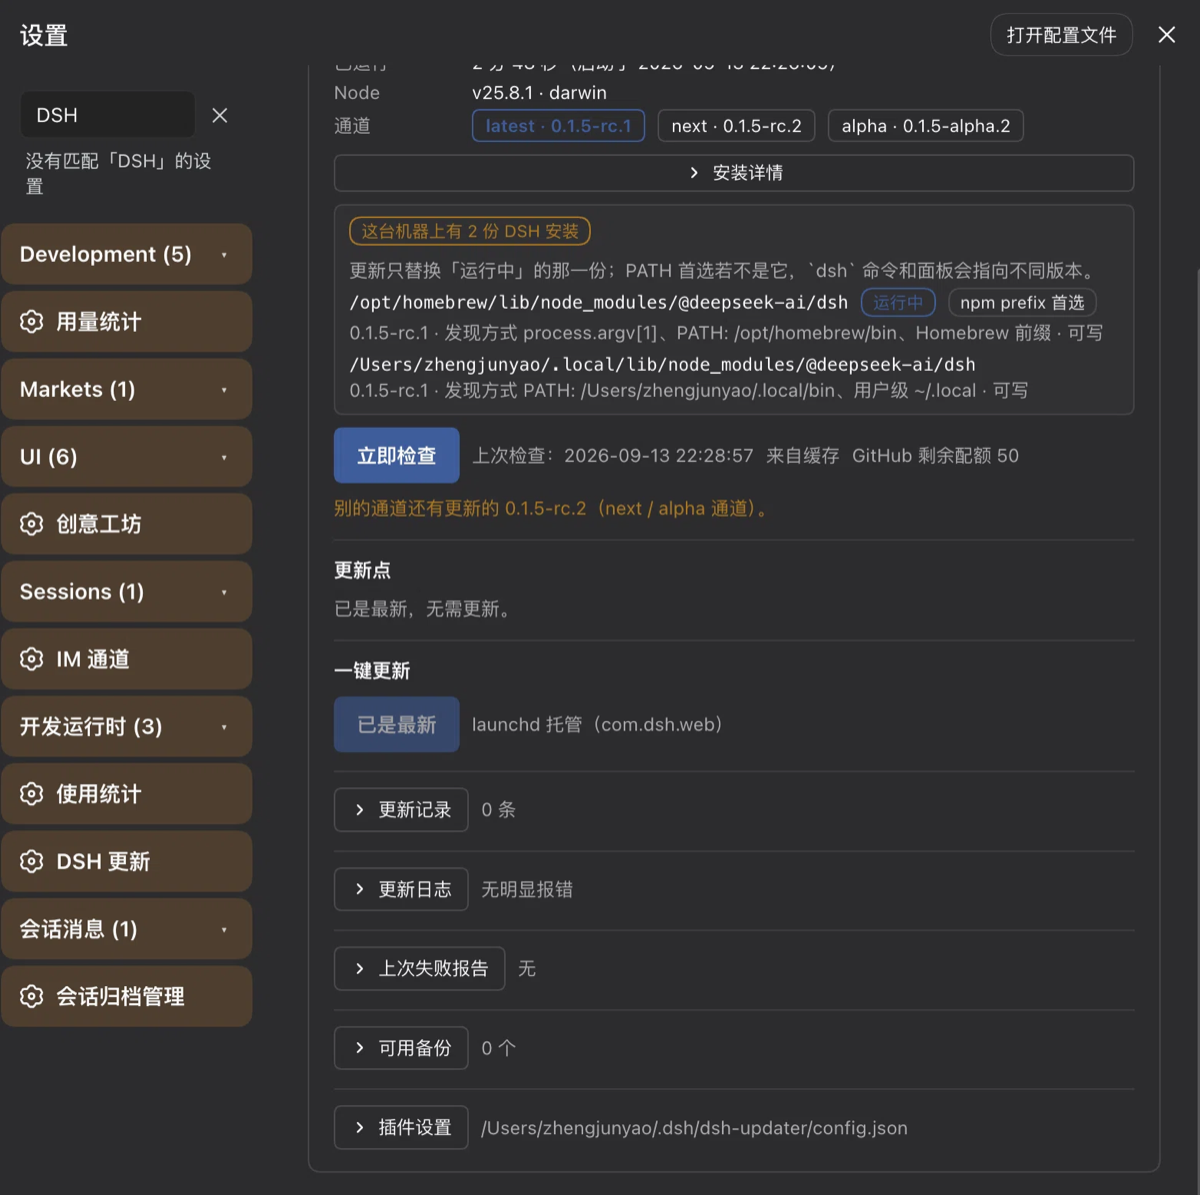Click the /opt/homebrew/lib/node_modules path text

[x=599, y=302]
